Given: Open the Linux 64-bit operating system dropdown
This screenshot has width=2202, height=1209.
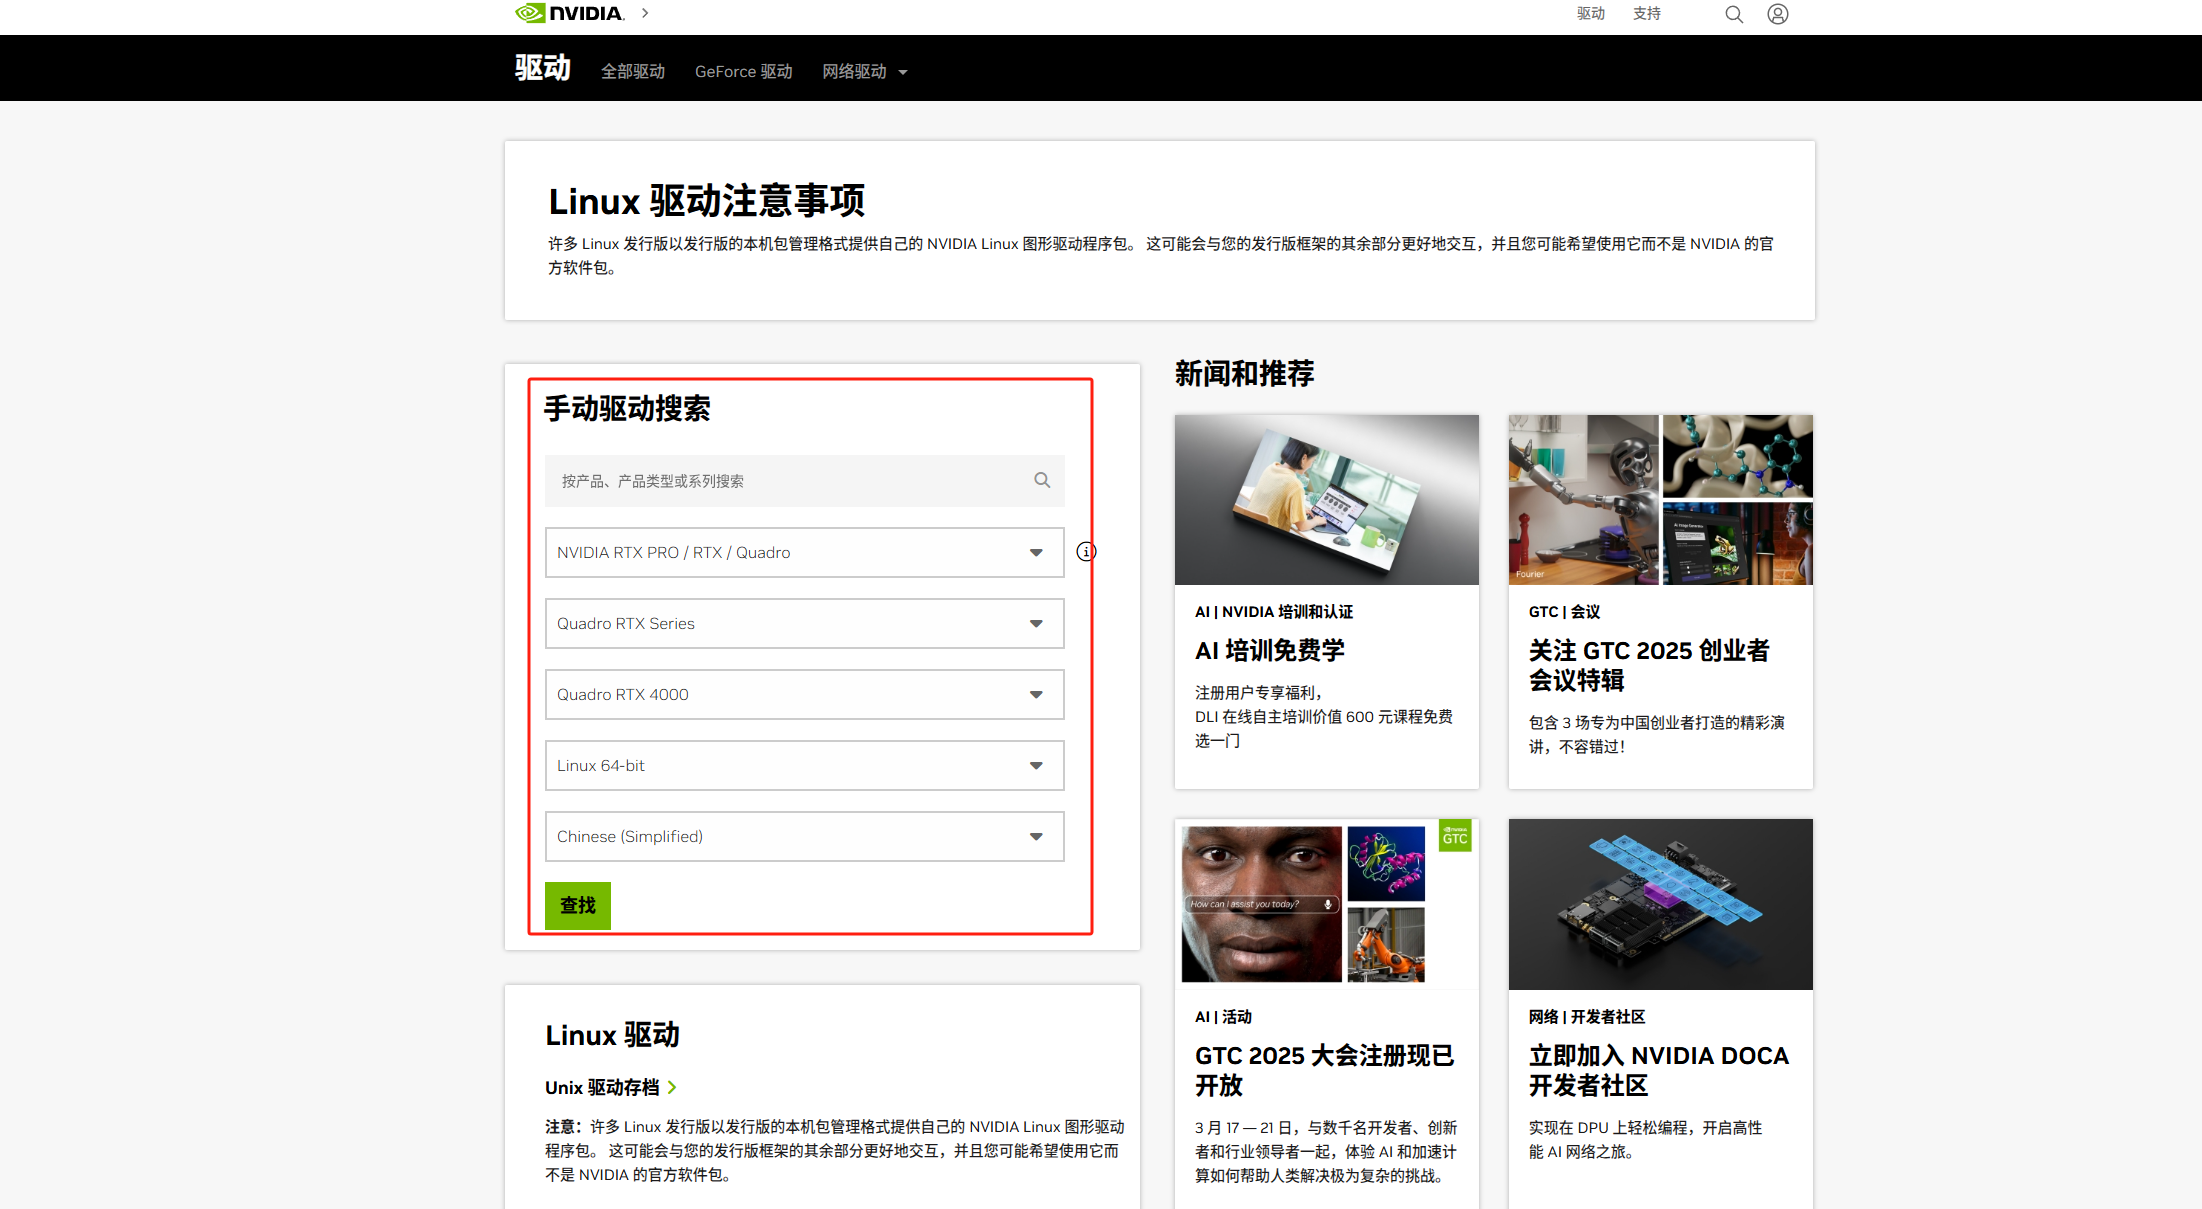Looking at the screenshot, I should 804,766.
